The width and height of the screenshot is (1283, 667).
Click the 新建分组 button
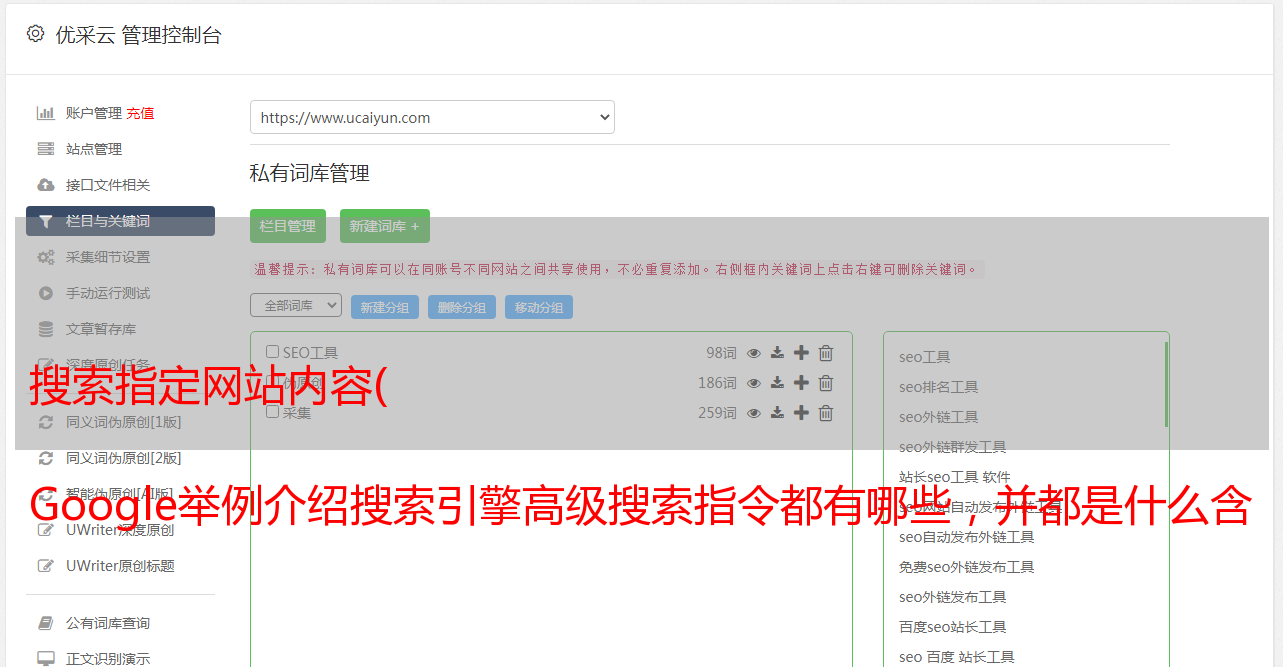(385, 307)
